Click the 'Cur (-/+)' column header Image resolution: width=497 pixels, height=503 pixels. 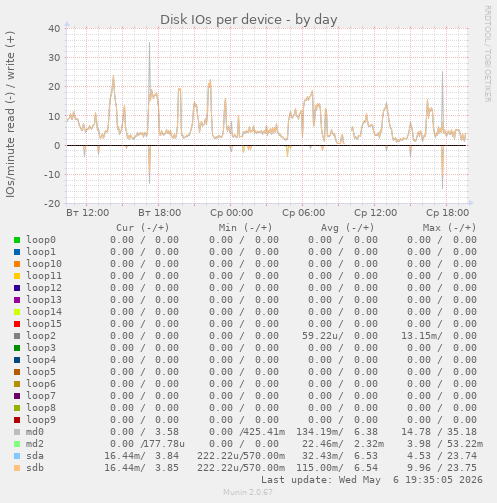143,228
